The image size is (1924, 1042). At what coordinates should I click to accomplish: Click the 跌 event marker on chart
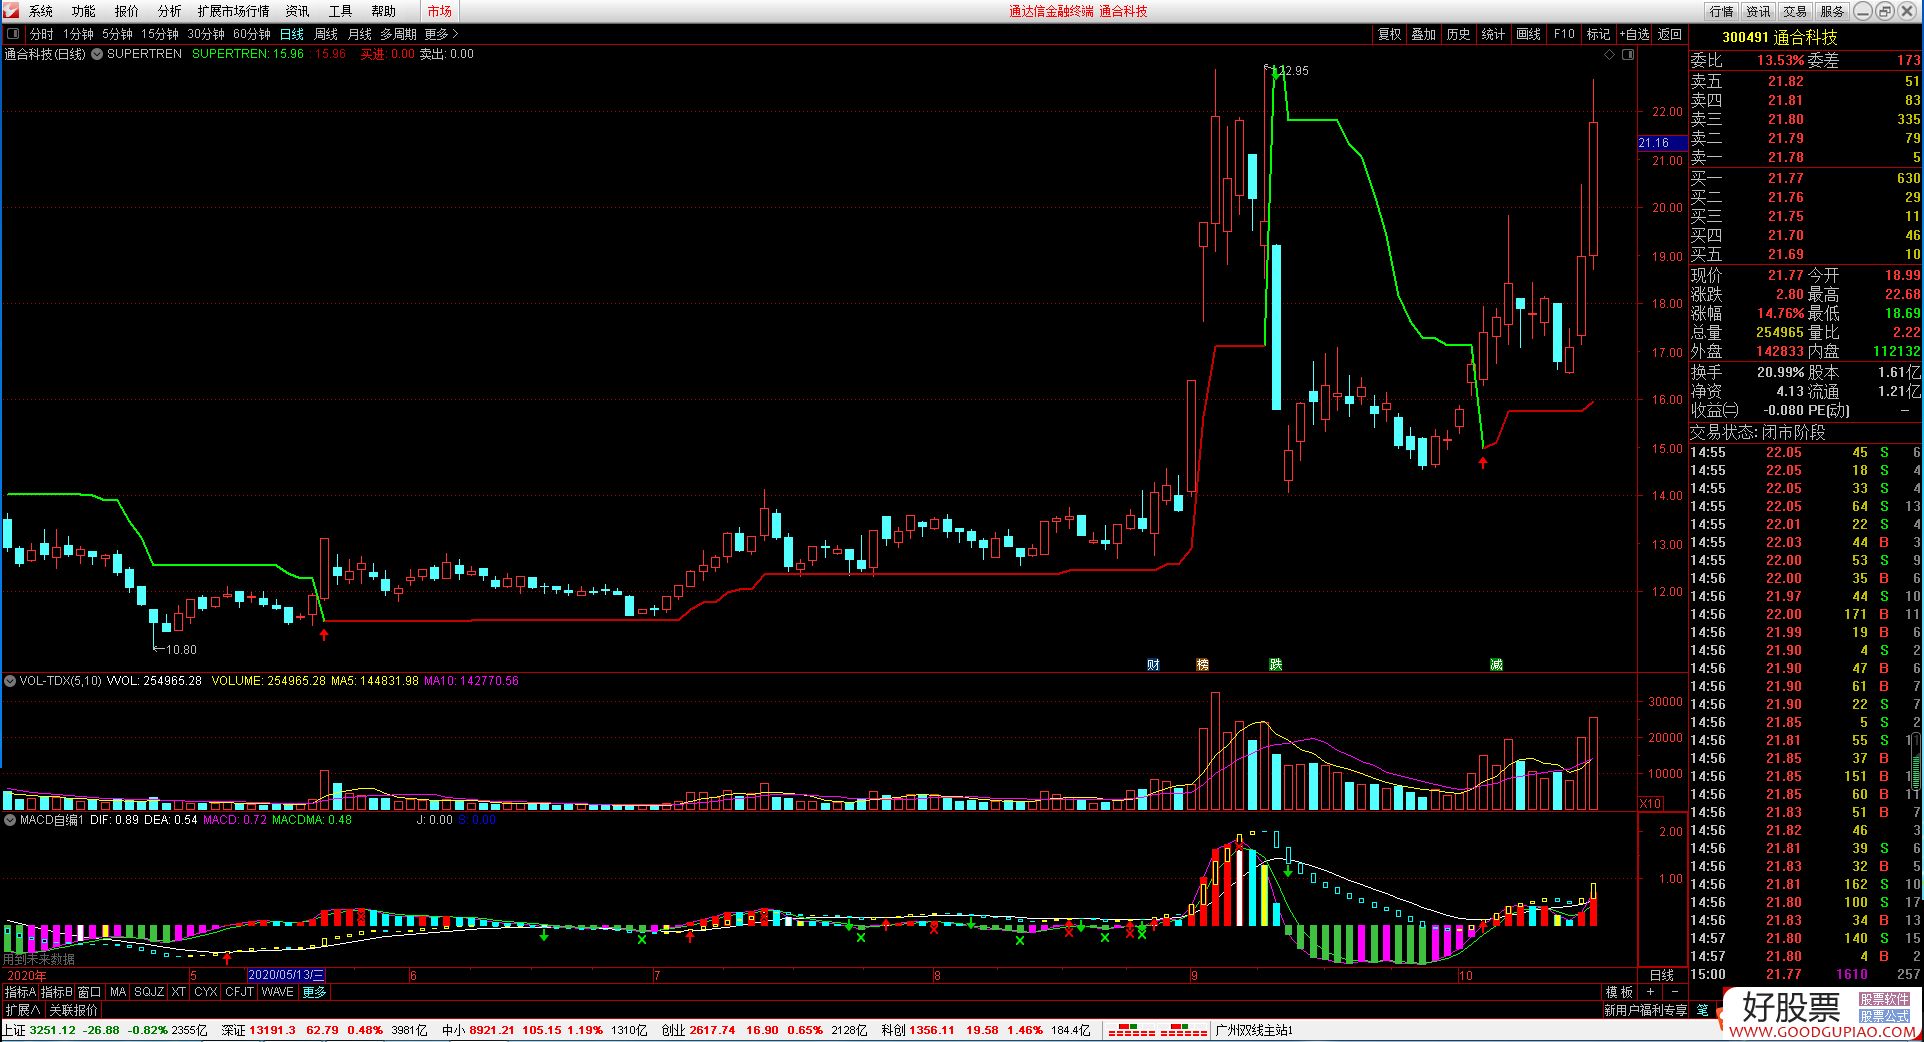1275,664
